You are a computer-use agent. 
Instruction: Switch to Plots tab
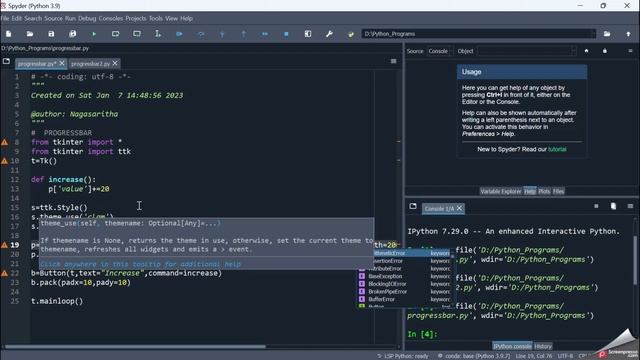pyautogui.click(x=544, y=191)
